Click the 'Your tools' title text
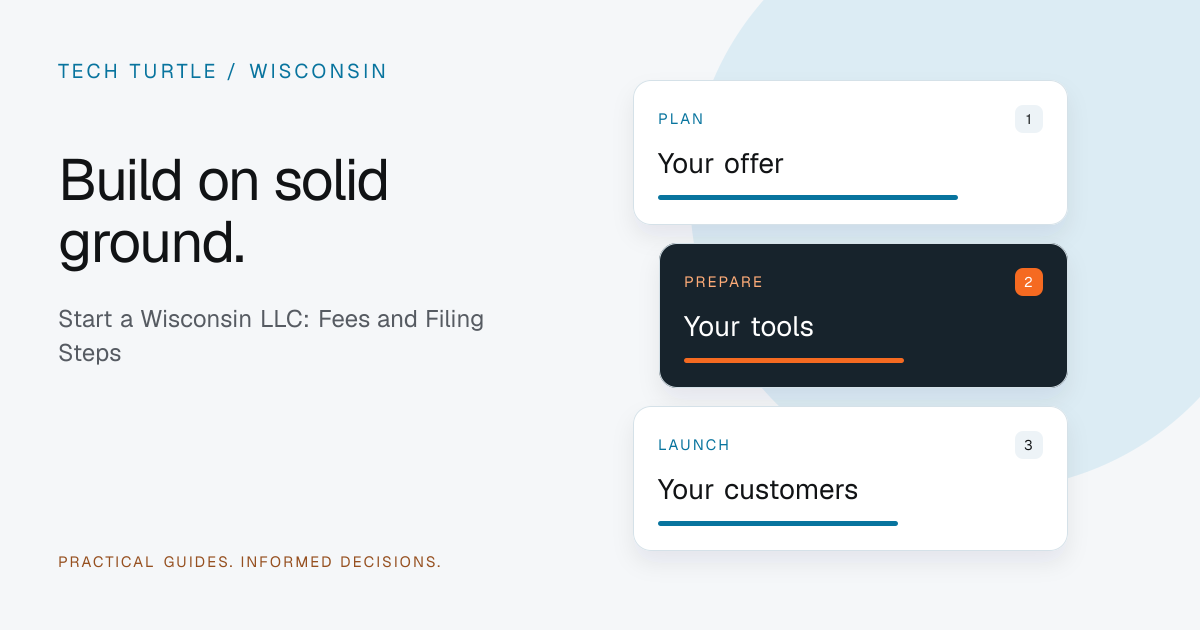The width and height of the screenshot is (1200, 630). pyautogui.click(x=749, y=326)
